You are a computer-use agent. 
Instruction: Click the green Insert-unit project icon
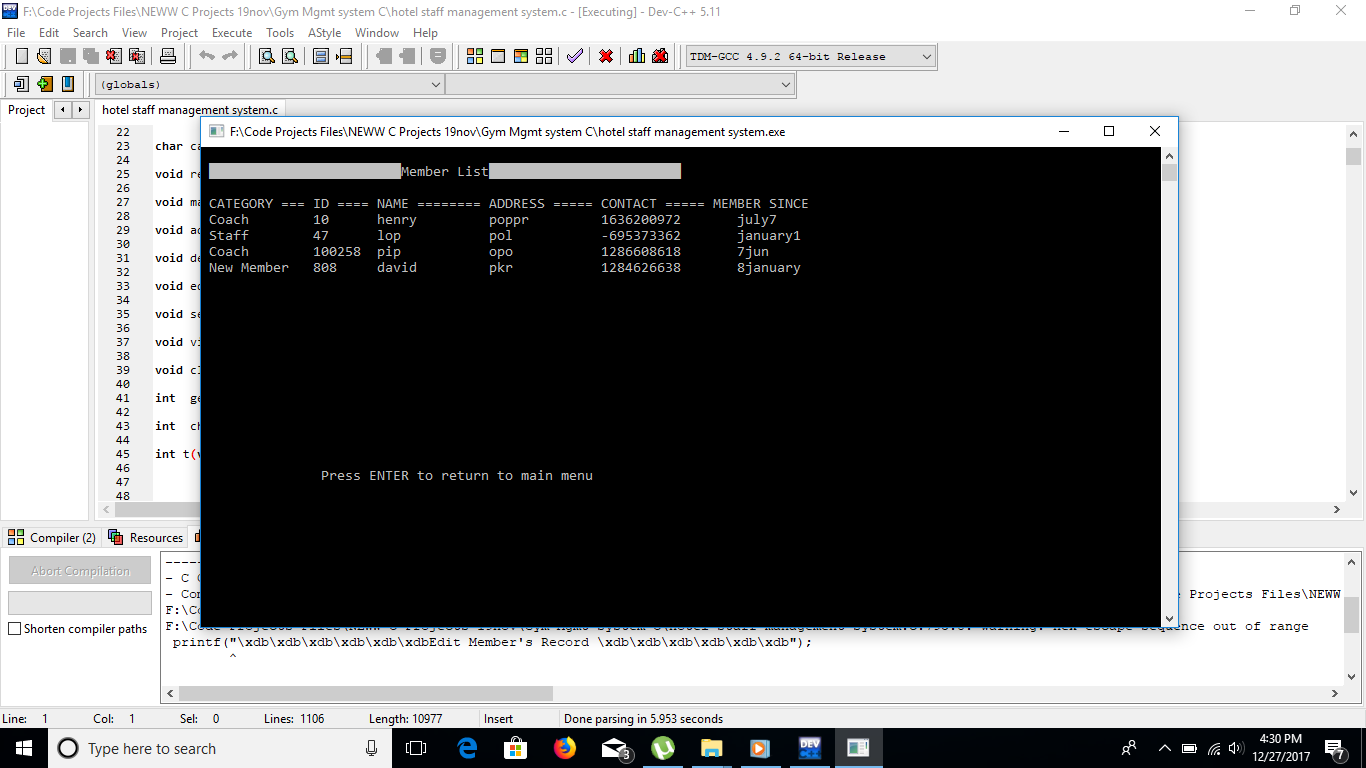click(x=44, y=84)
